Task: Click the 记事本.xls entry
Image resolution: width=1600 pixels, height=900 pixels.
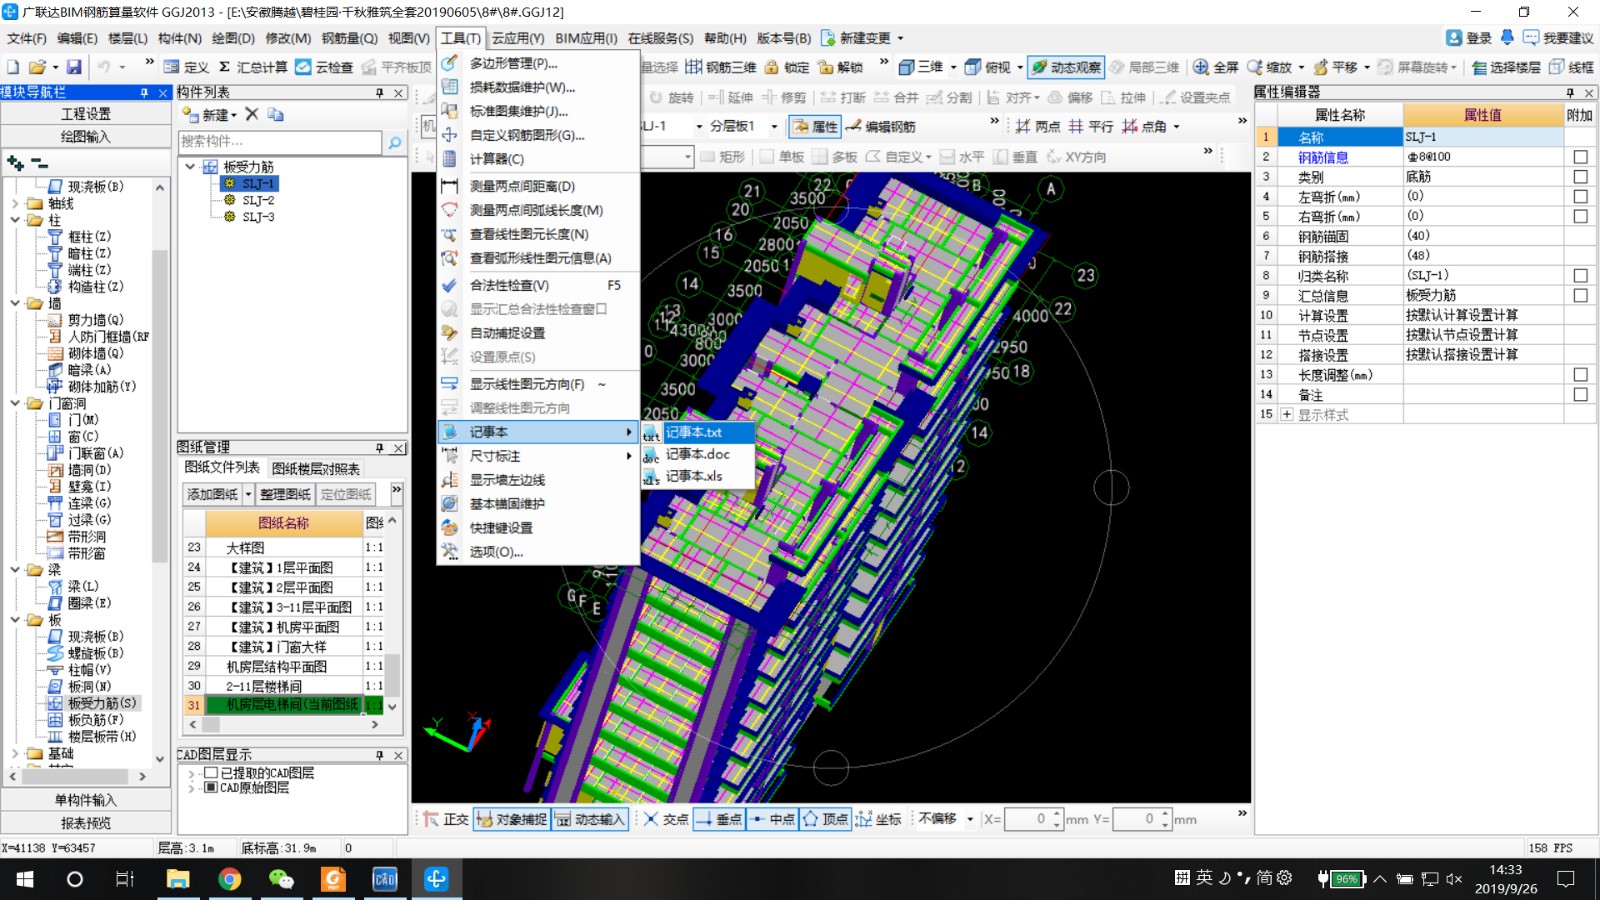Action: 697,476
